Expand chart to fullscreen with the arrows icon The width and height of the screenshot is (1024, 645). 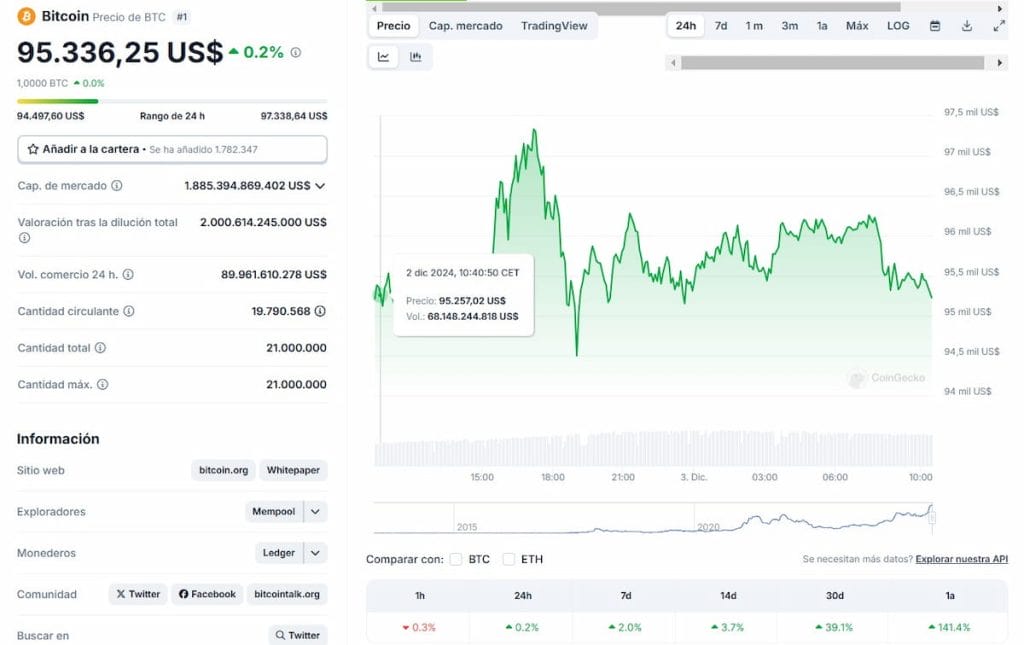pyautogui.click(x=999, y=26)
